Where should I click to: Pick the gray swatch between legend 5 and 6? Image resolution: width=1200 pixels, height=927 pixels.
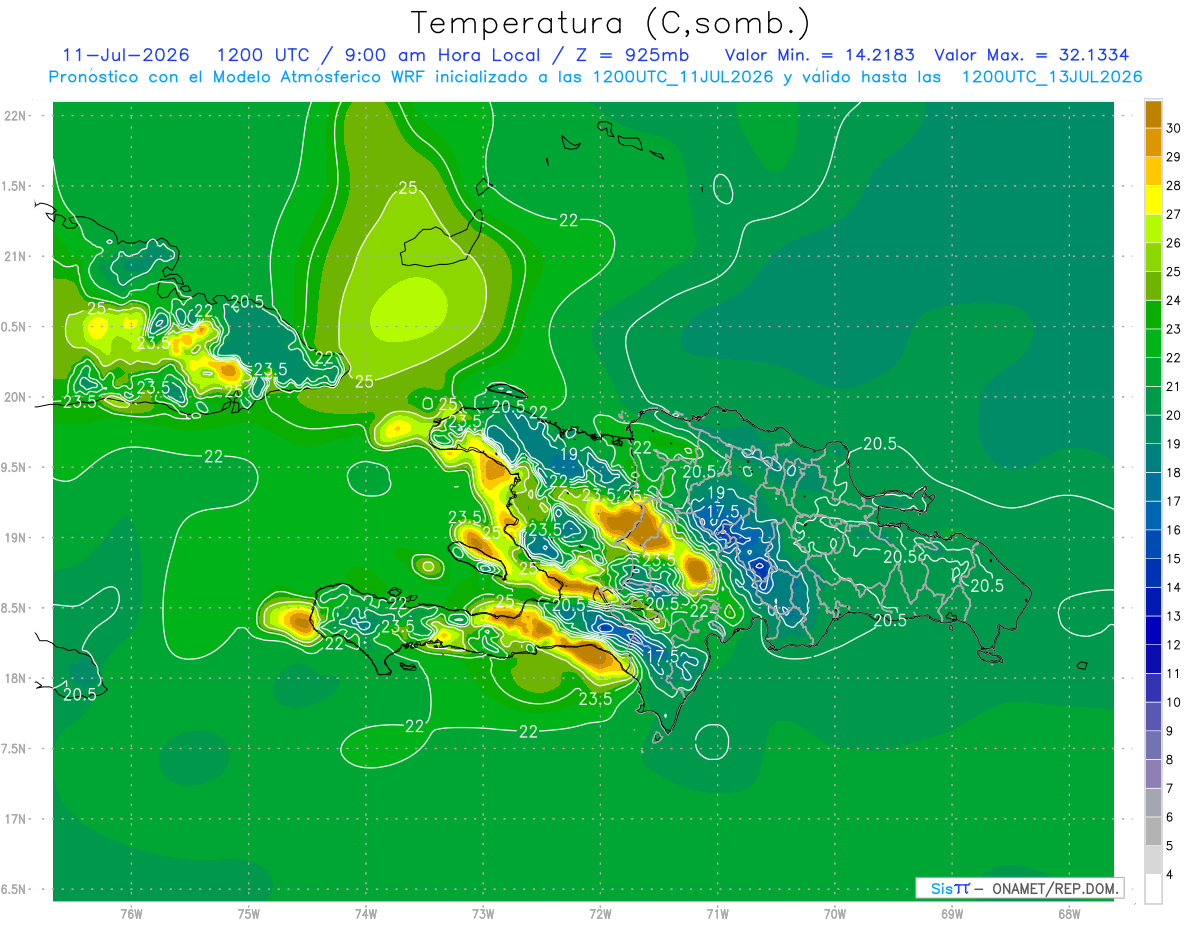point(1153,831)
